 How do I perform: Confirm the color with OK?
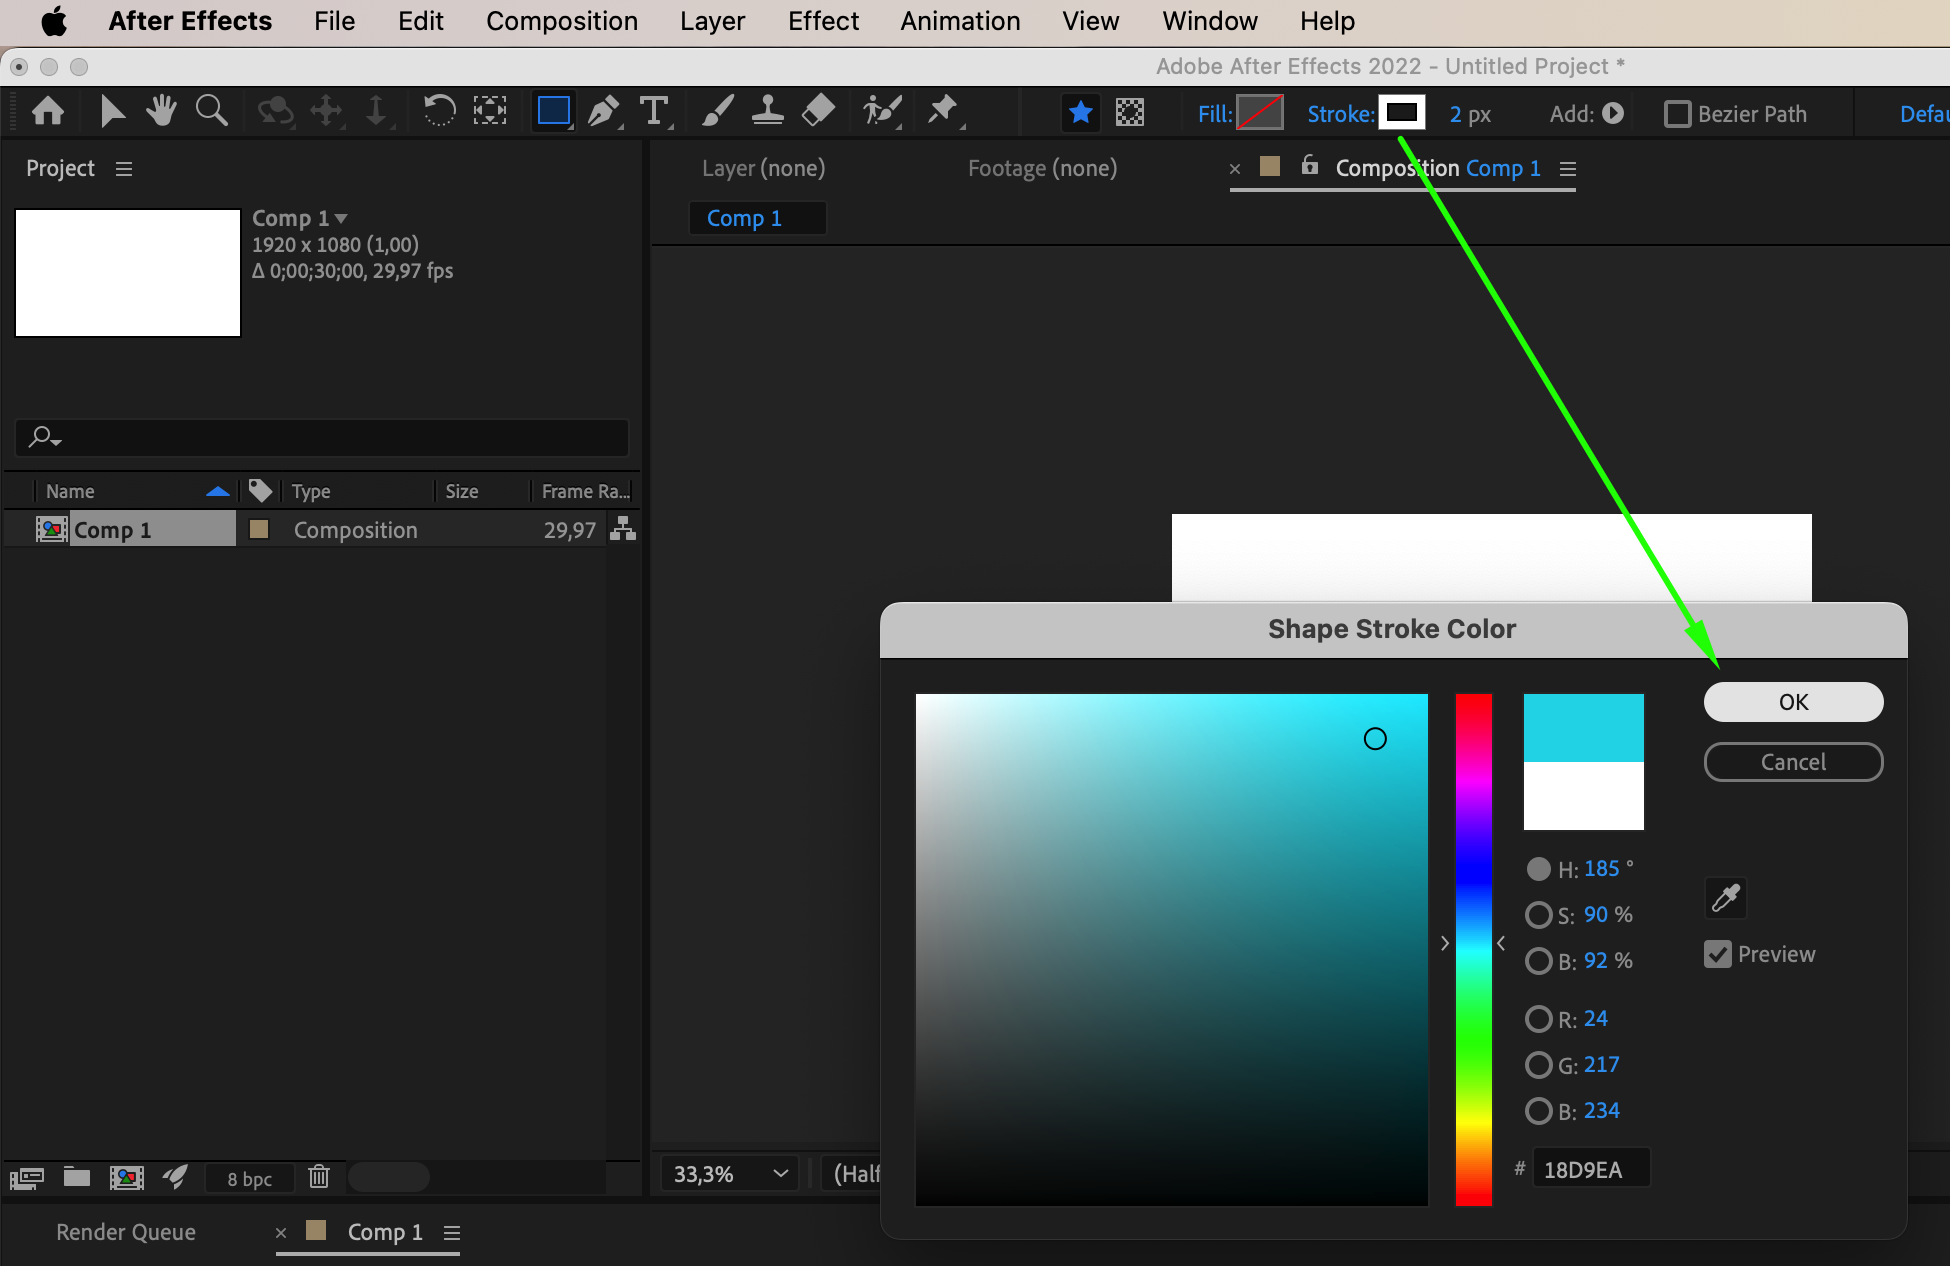(x=1793, y=702)
